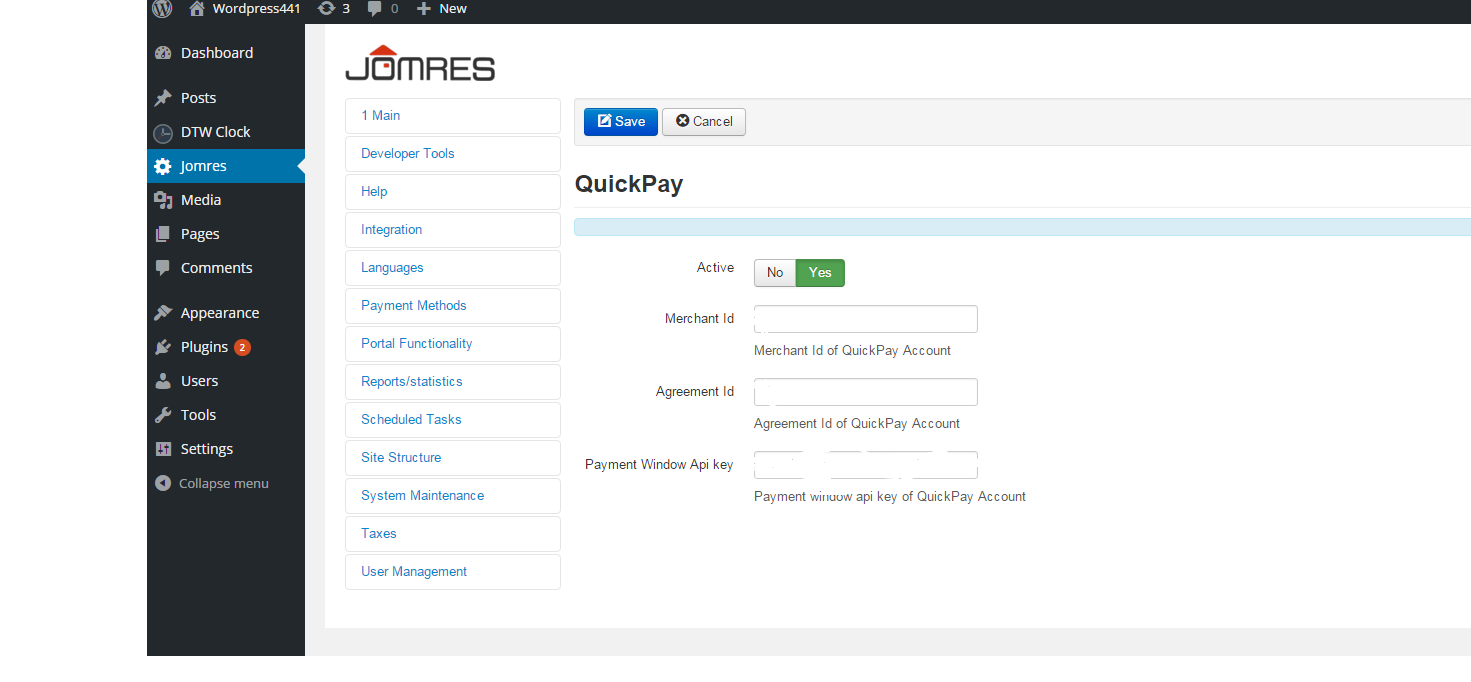Viewport: 1471px width, 682px height.
Task: Expand Payment Methods section
Action: click(453, 306)
